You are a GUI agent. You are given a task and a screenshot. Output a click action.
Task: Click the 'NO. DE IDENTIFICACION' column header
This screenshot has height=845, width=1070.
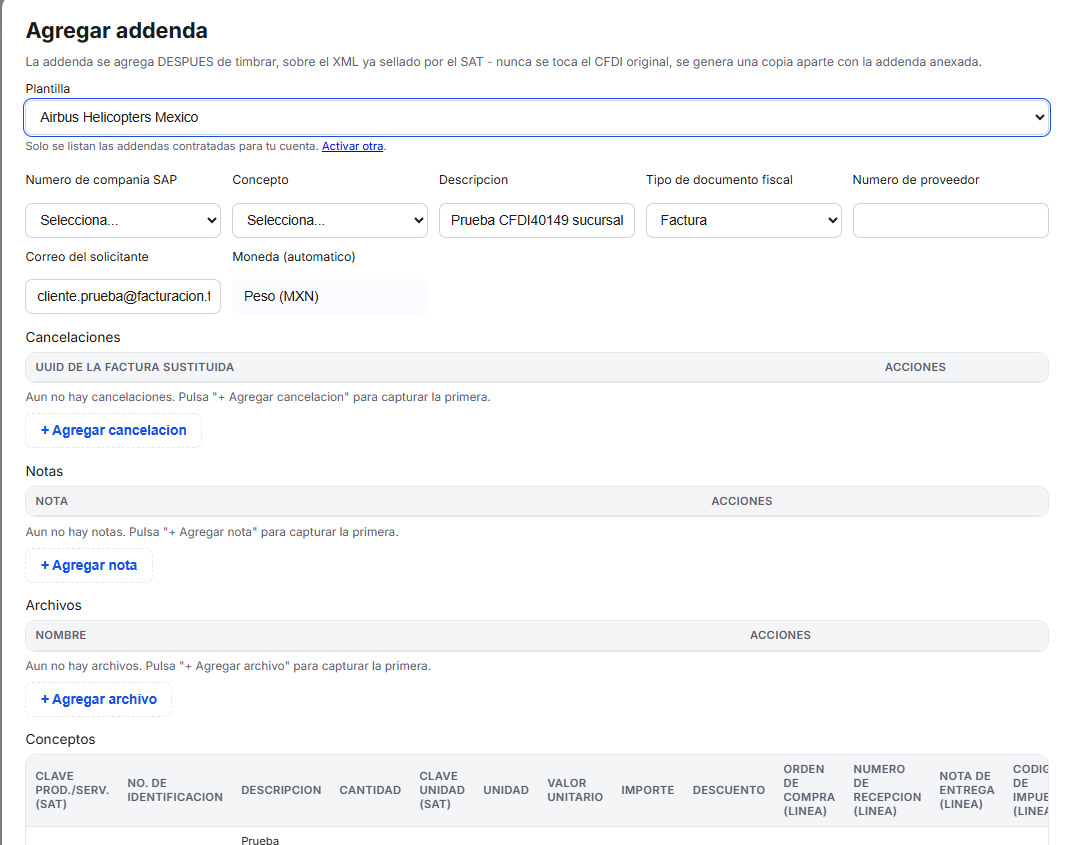pyautogui.click(x=175, y=790)
